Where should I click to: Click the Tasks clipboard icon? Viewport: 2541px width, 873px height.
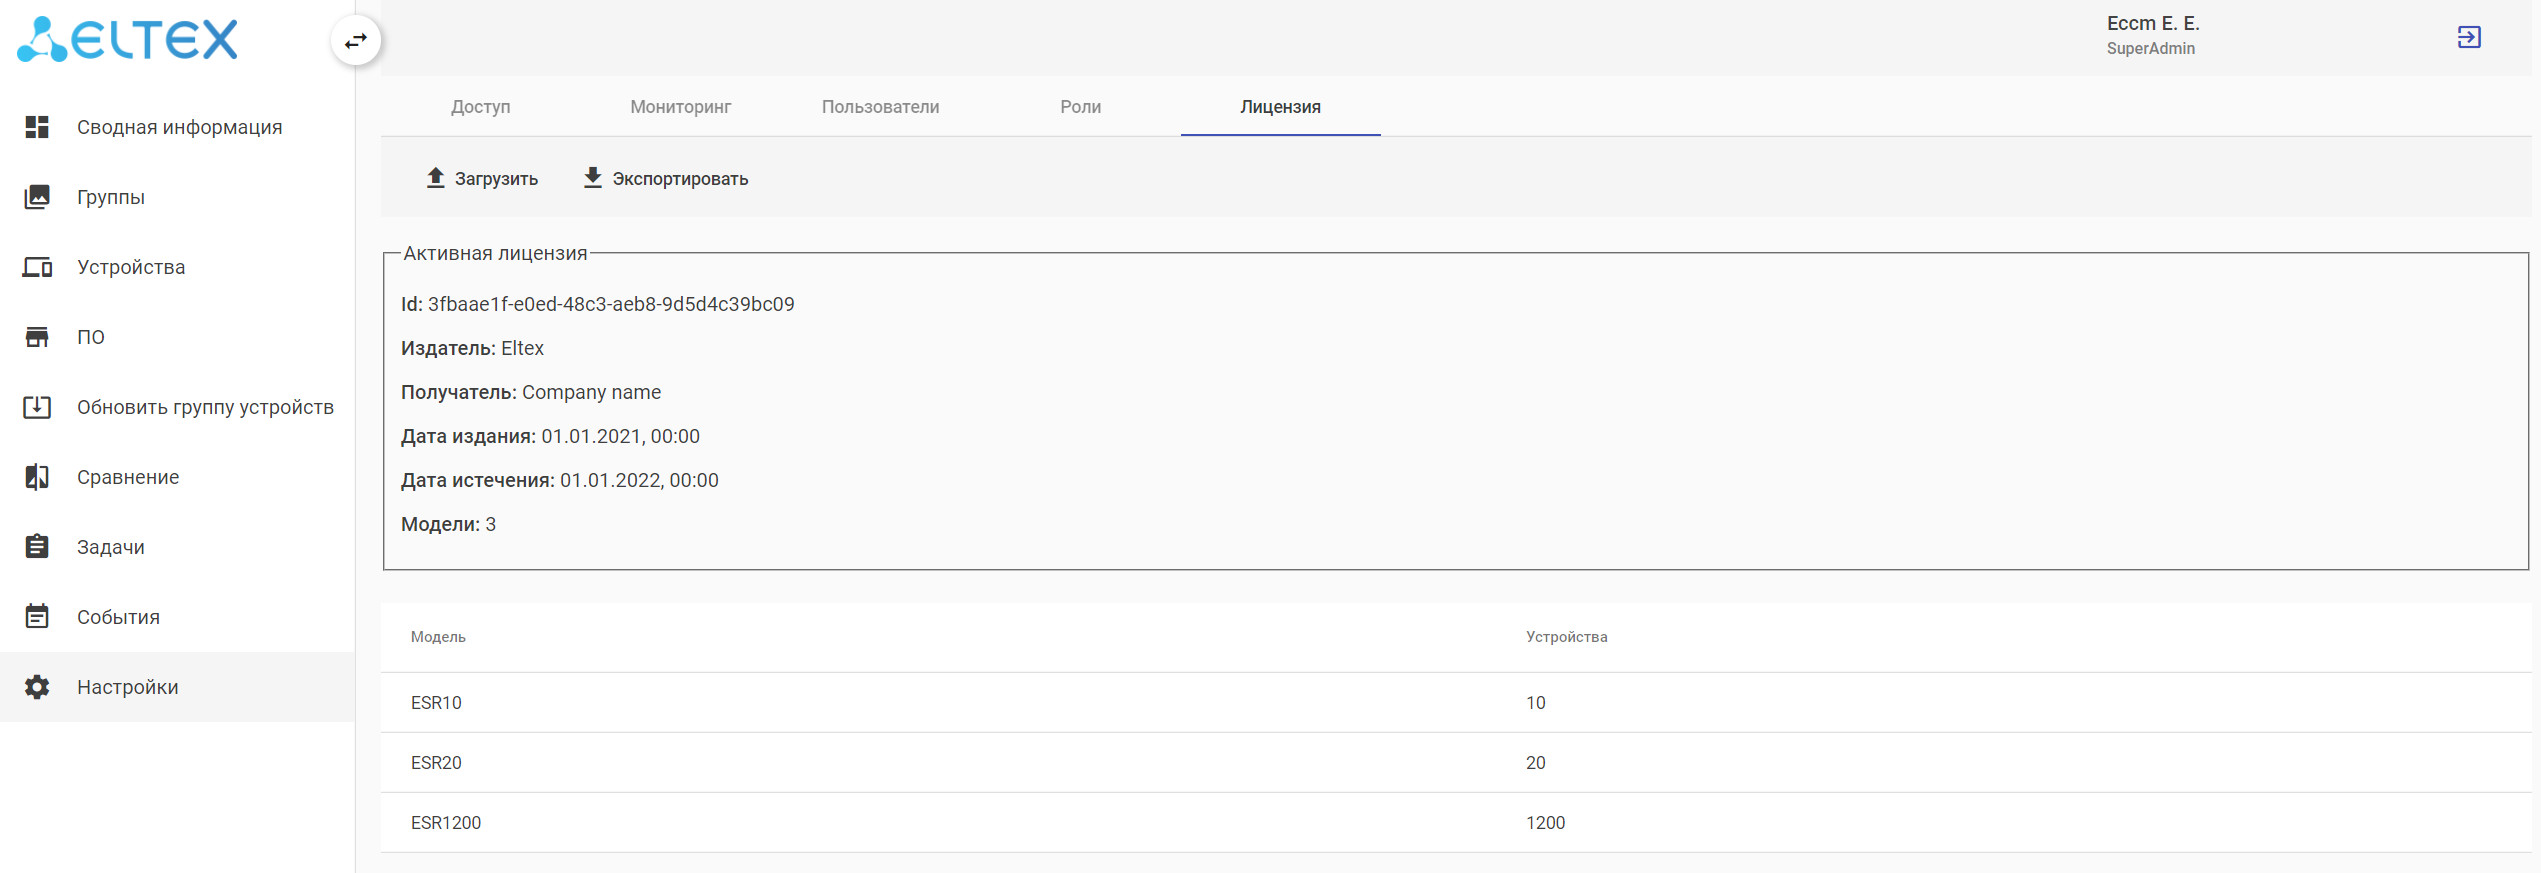(x=37, y=547)
